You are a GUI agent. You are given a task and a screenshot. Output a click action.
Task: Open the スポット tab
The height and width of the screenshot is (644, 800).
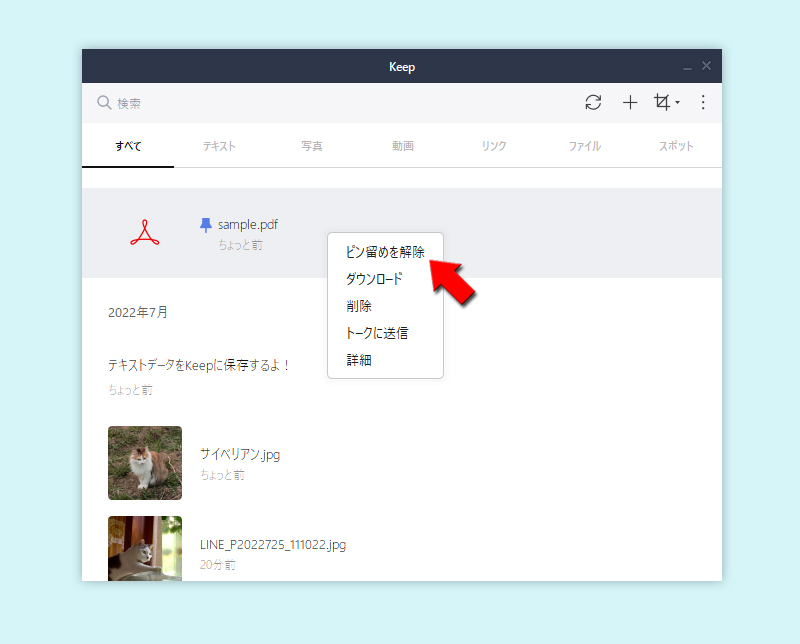tap(676, 145)
